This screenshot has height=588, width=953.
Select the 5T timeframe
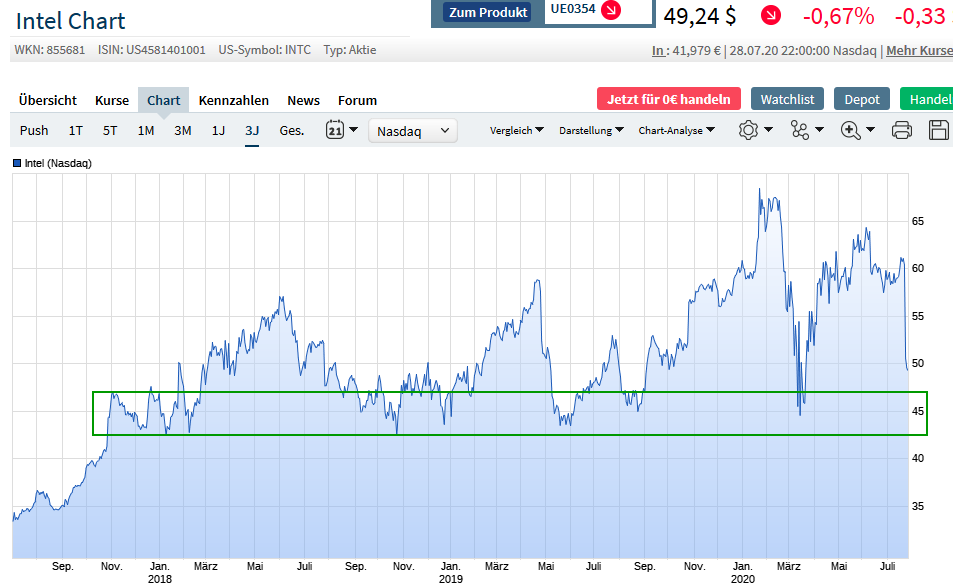coord(110,131)
